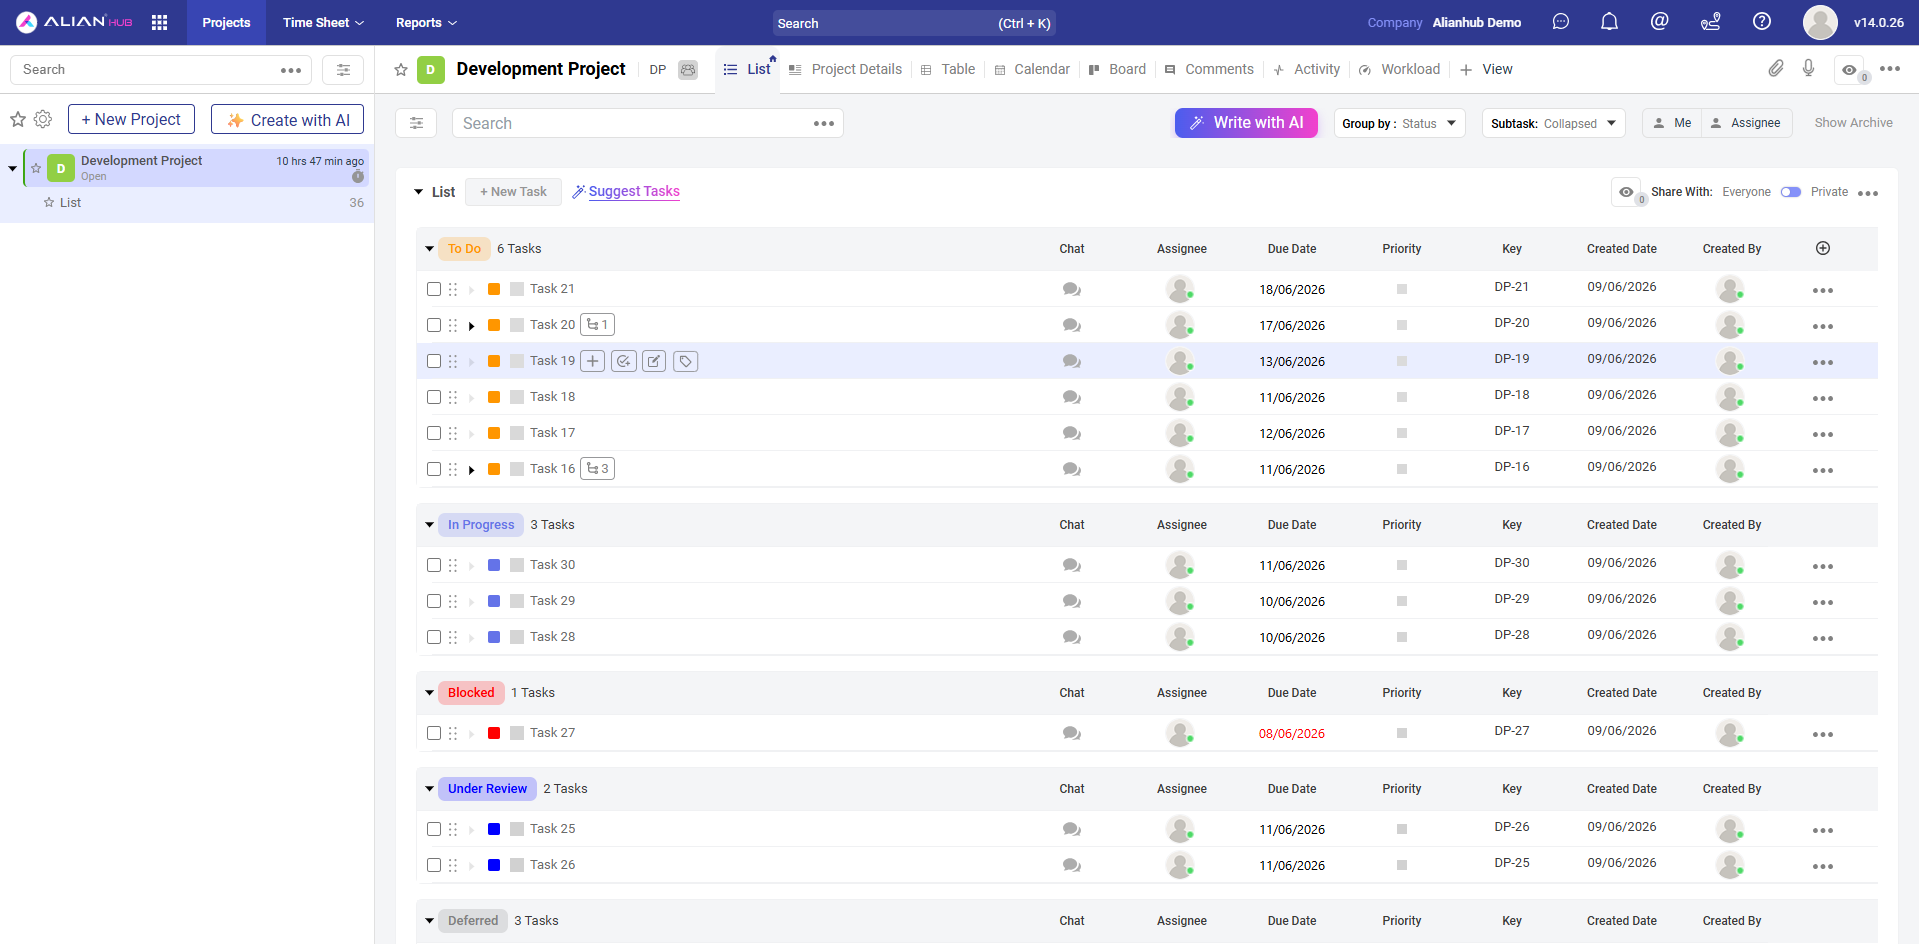This screenshot has width=1919, height=944.
Task: Open chat icon for Task 27
Action: tap(1072, 733)
